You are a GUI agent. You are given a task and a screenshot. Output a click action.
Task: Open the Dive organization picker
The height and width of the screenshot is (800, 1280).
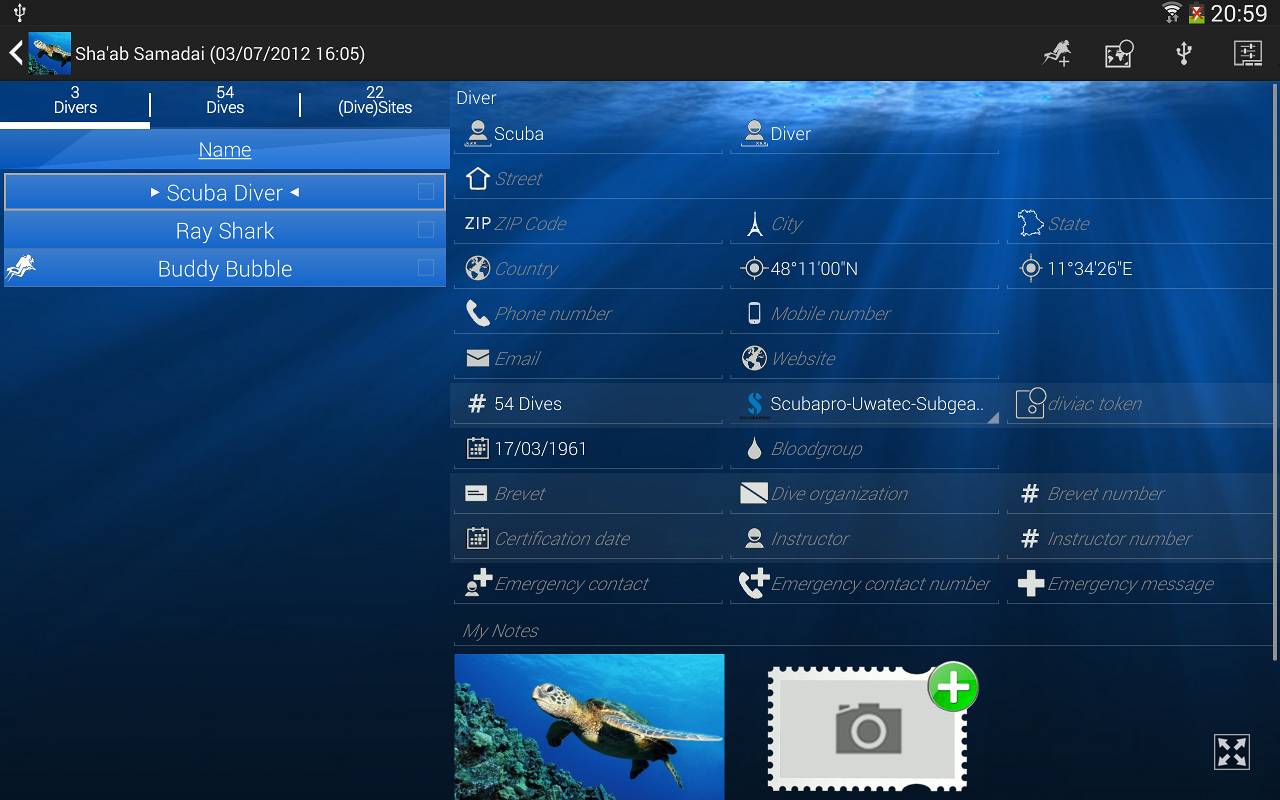tap(865, 493)
